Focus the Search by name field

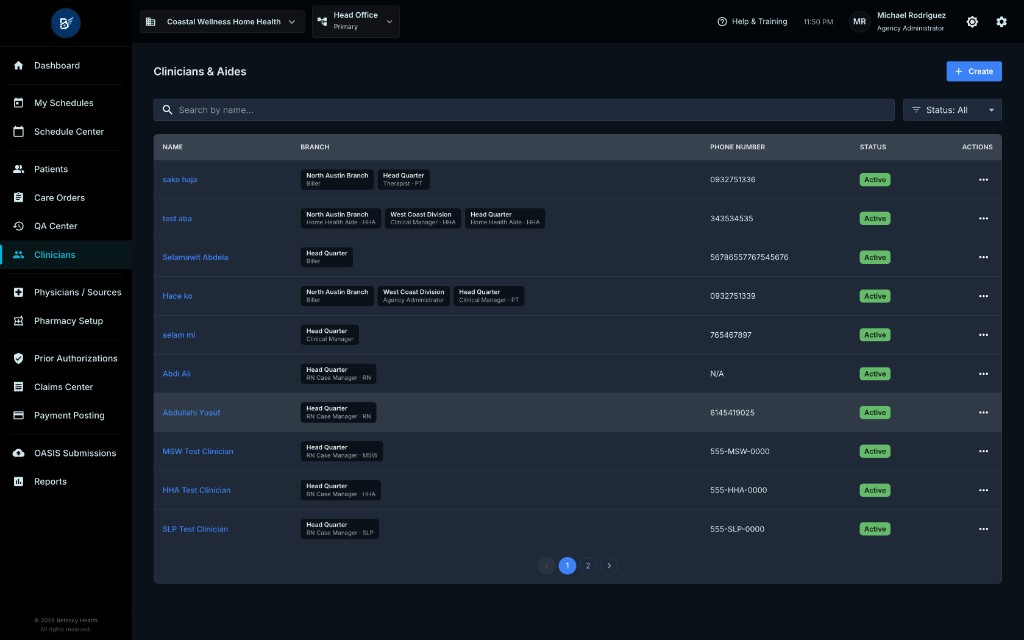[524, 110]
